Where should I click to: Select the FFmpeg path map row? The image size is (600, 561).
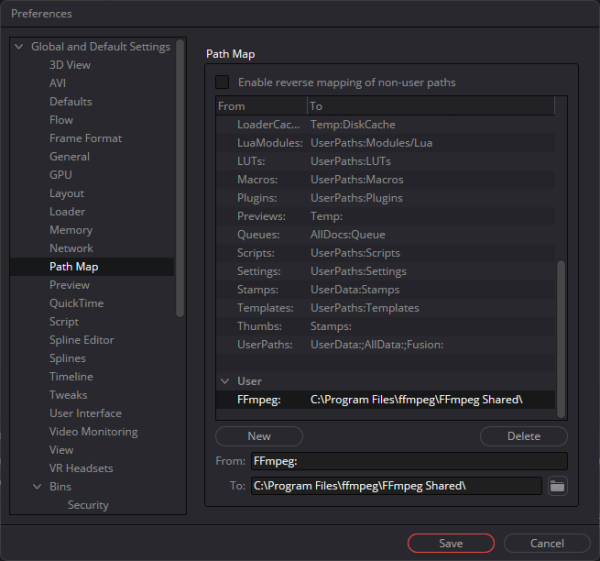[385, 400]
